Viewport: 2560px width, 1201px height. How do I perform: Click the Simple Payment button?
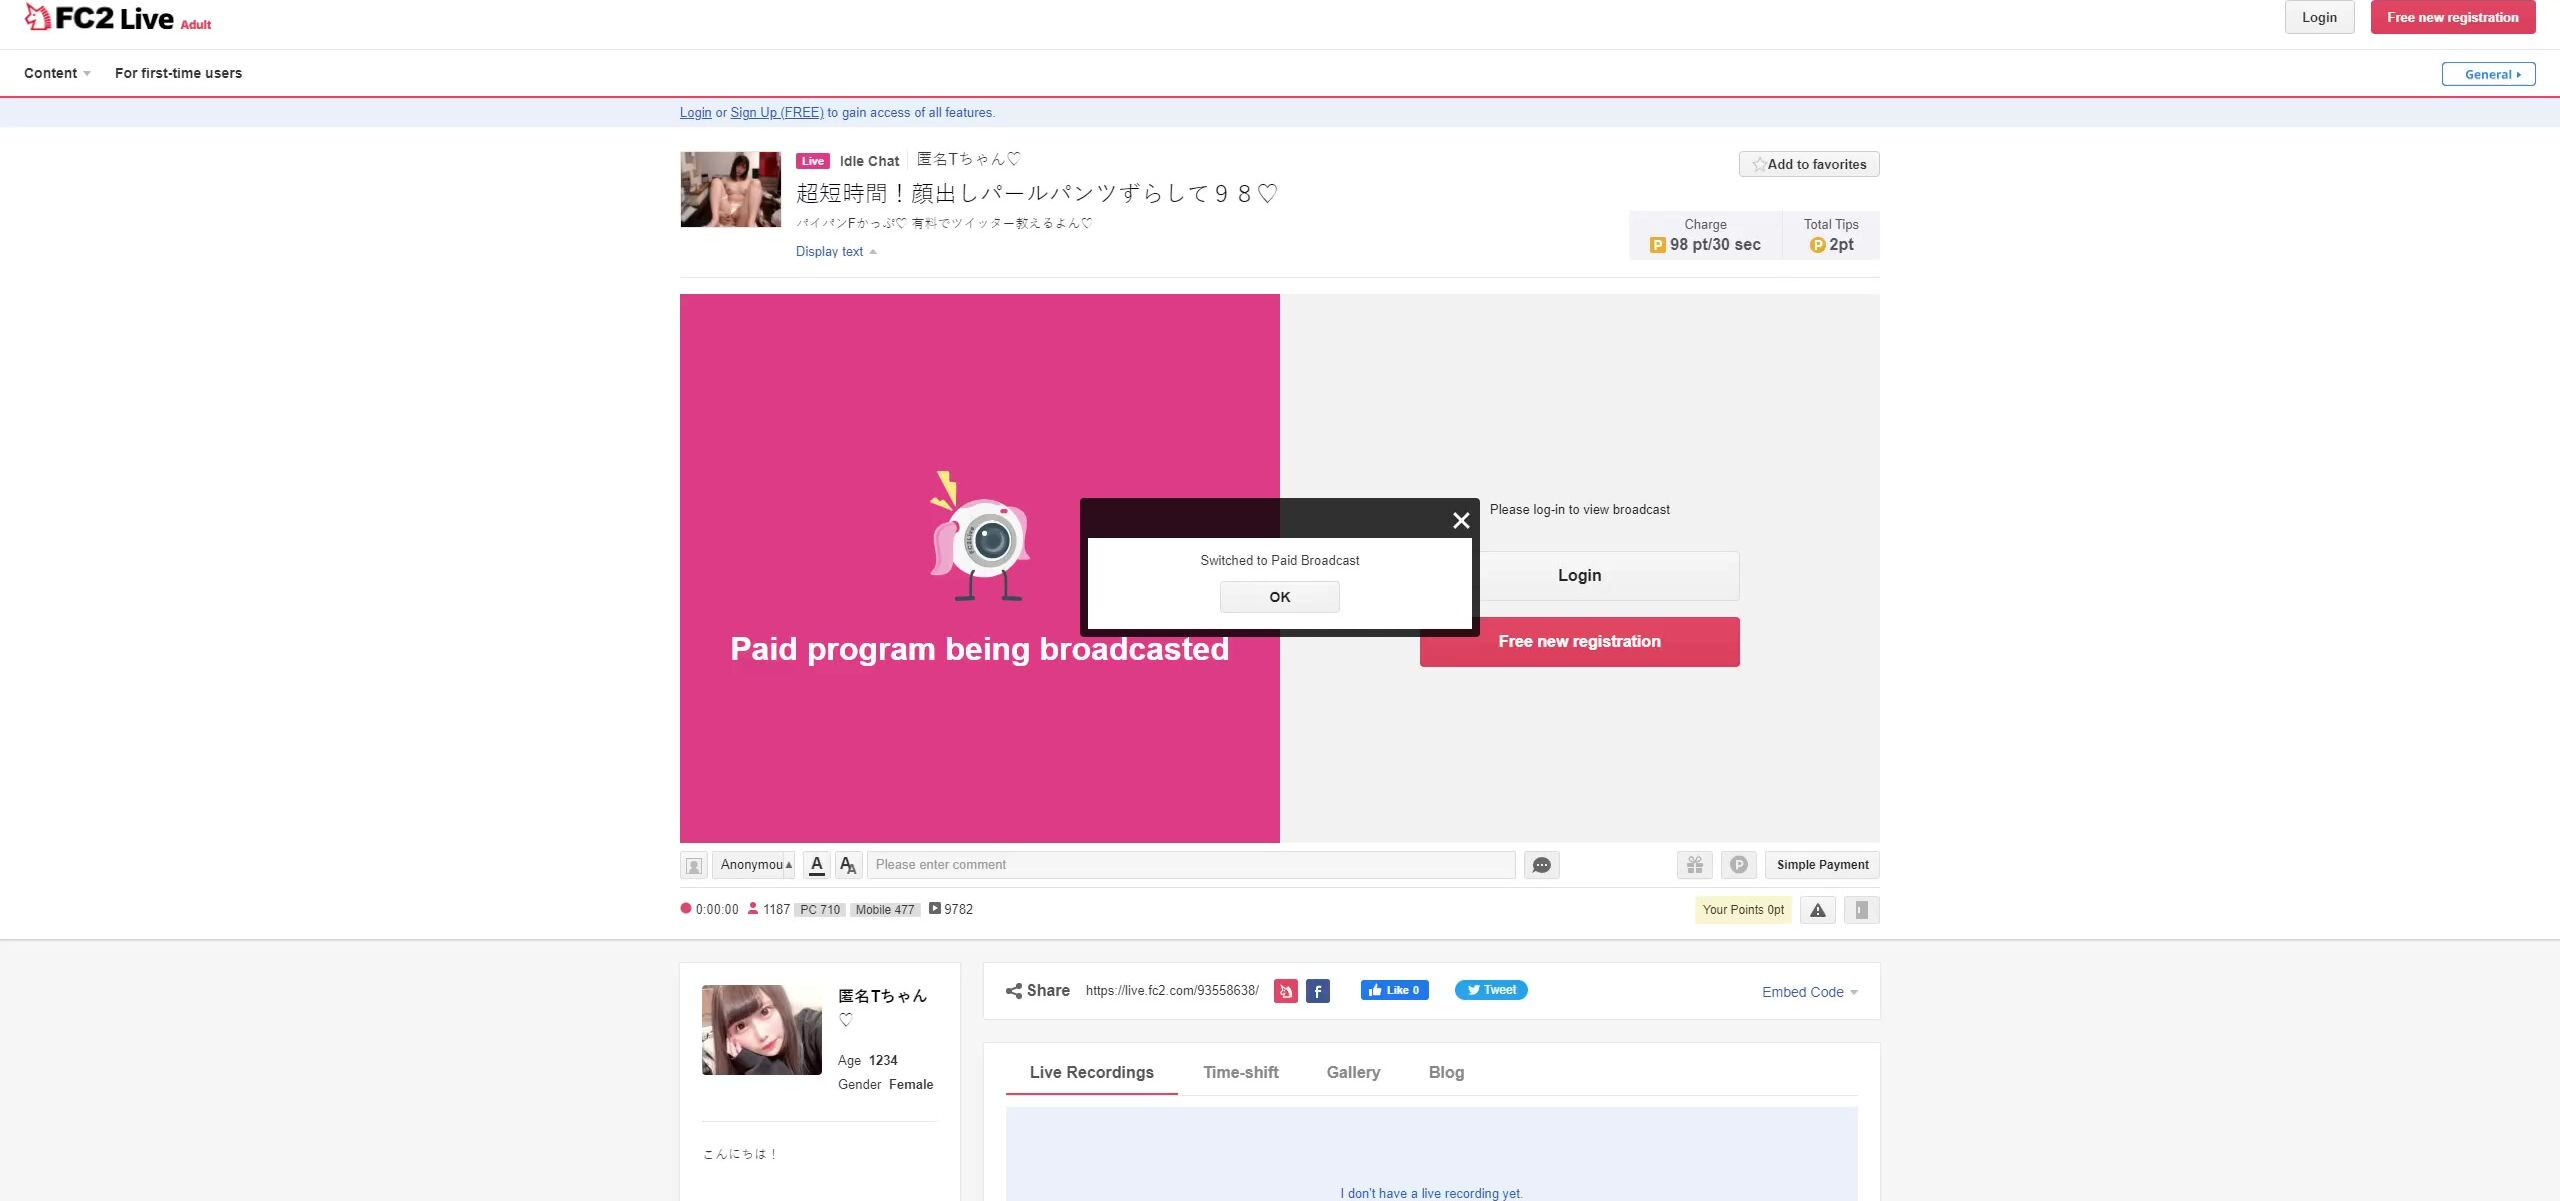point(1822,865)
